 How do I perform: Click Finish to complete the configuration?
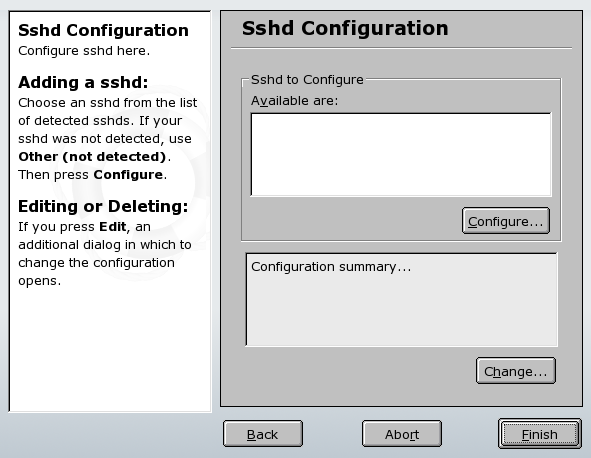tap(539, 434)
